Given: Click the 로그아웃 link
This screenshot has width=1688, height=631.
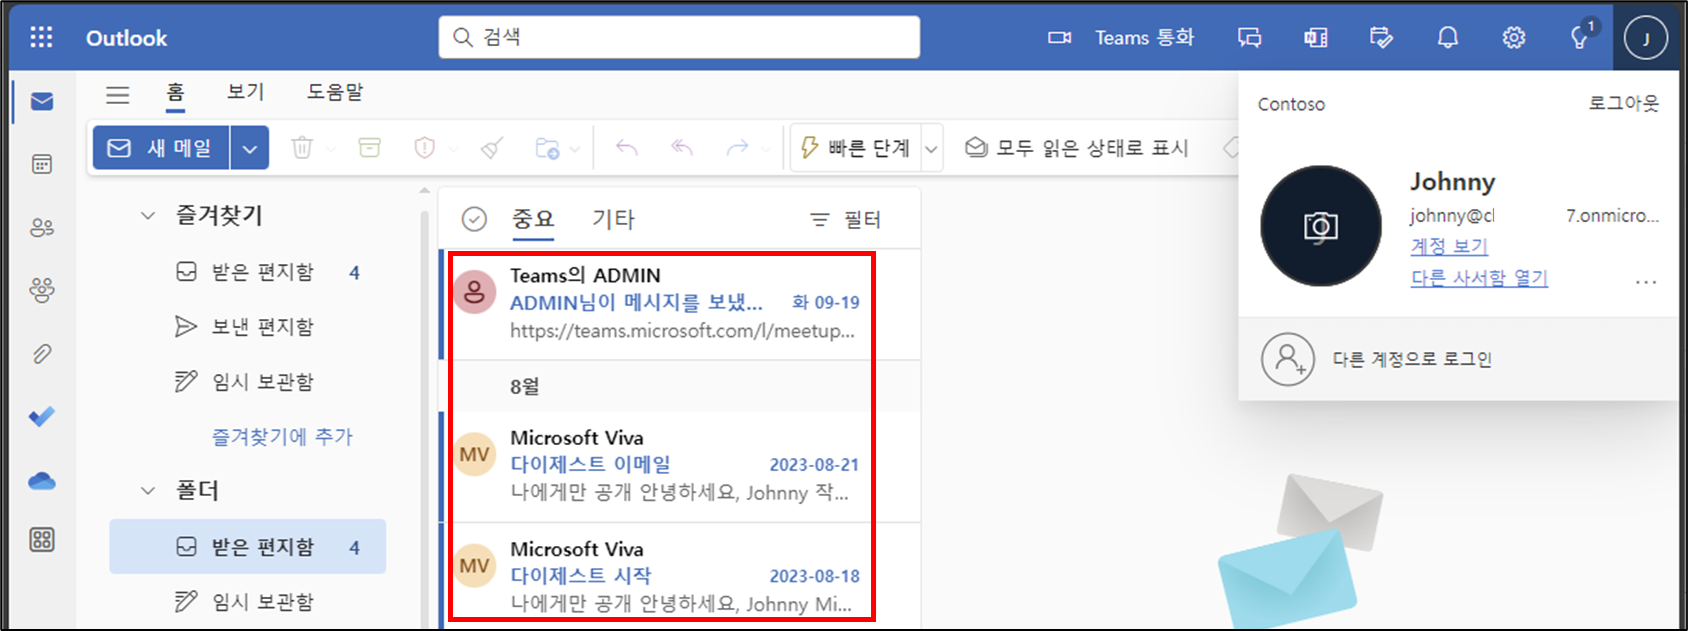Looking at the screenshot, I should click(1624, 103).
